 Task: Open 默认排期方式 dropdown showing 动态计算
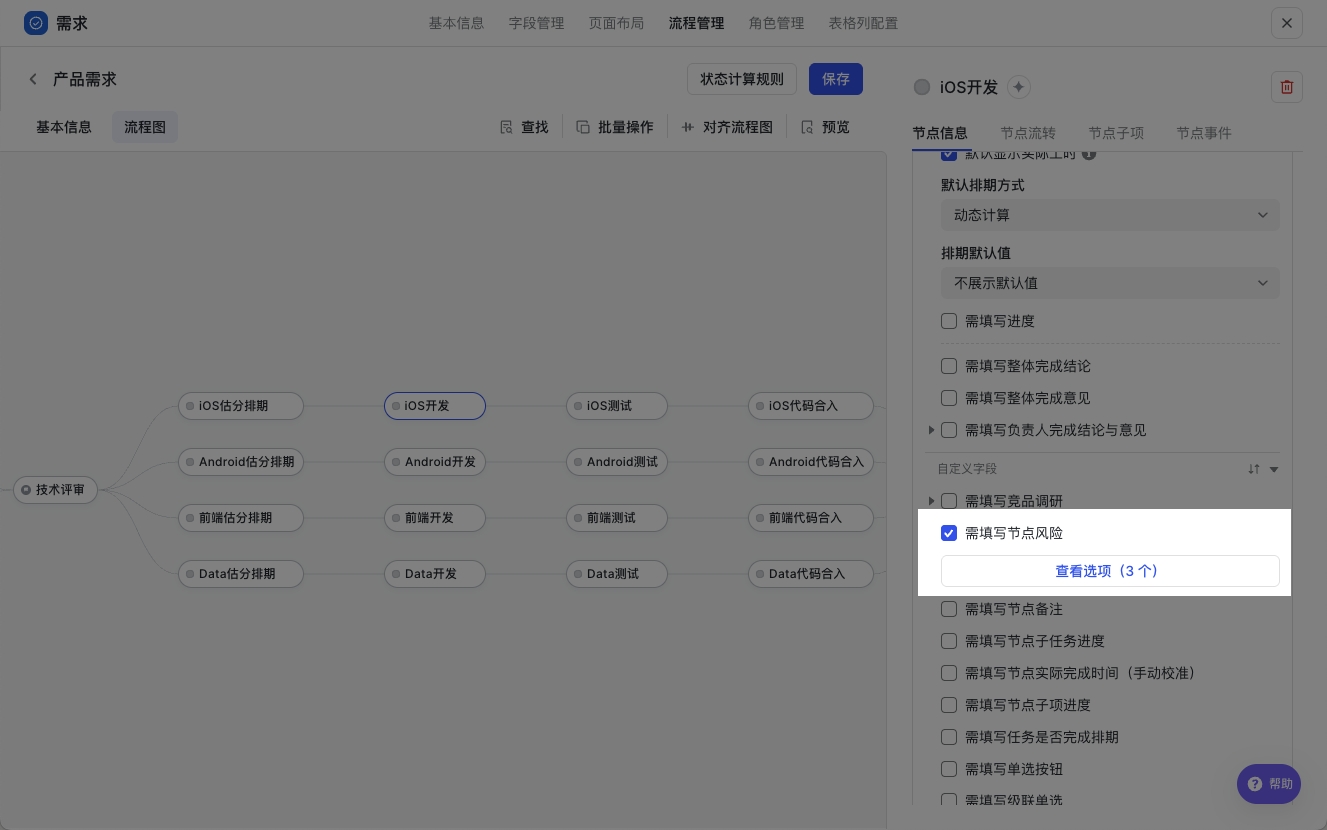coord(1110,215)
